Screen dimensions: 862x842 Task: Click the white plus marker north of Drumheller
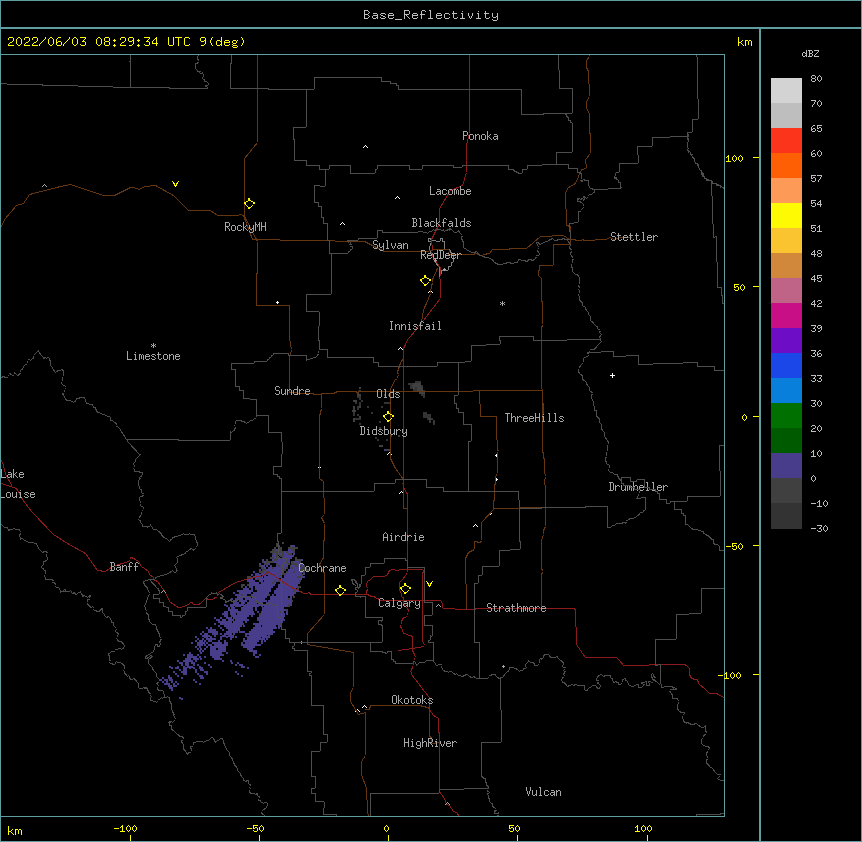[612, 375]
